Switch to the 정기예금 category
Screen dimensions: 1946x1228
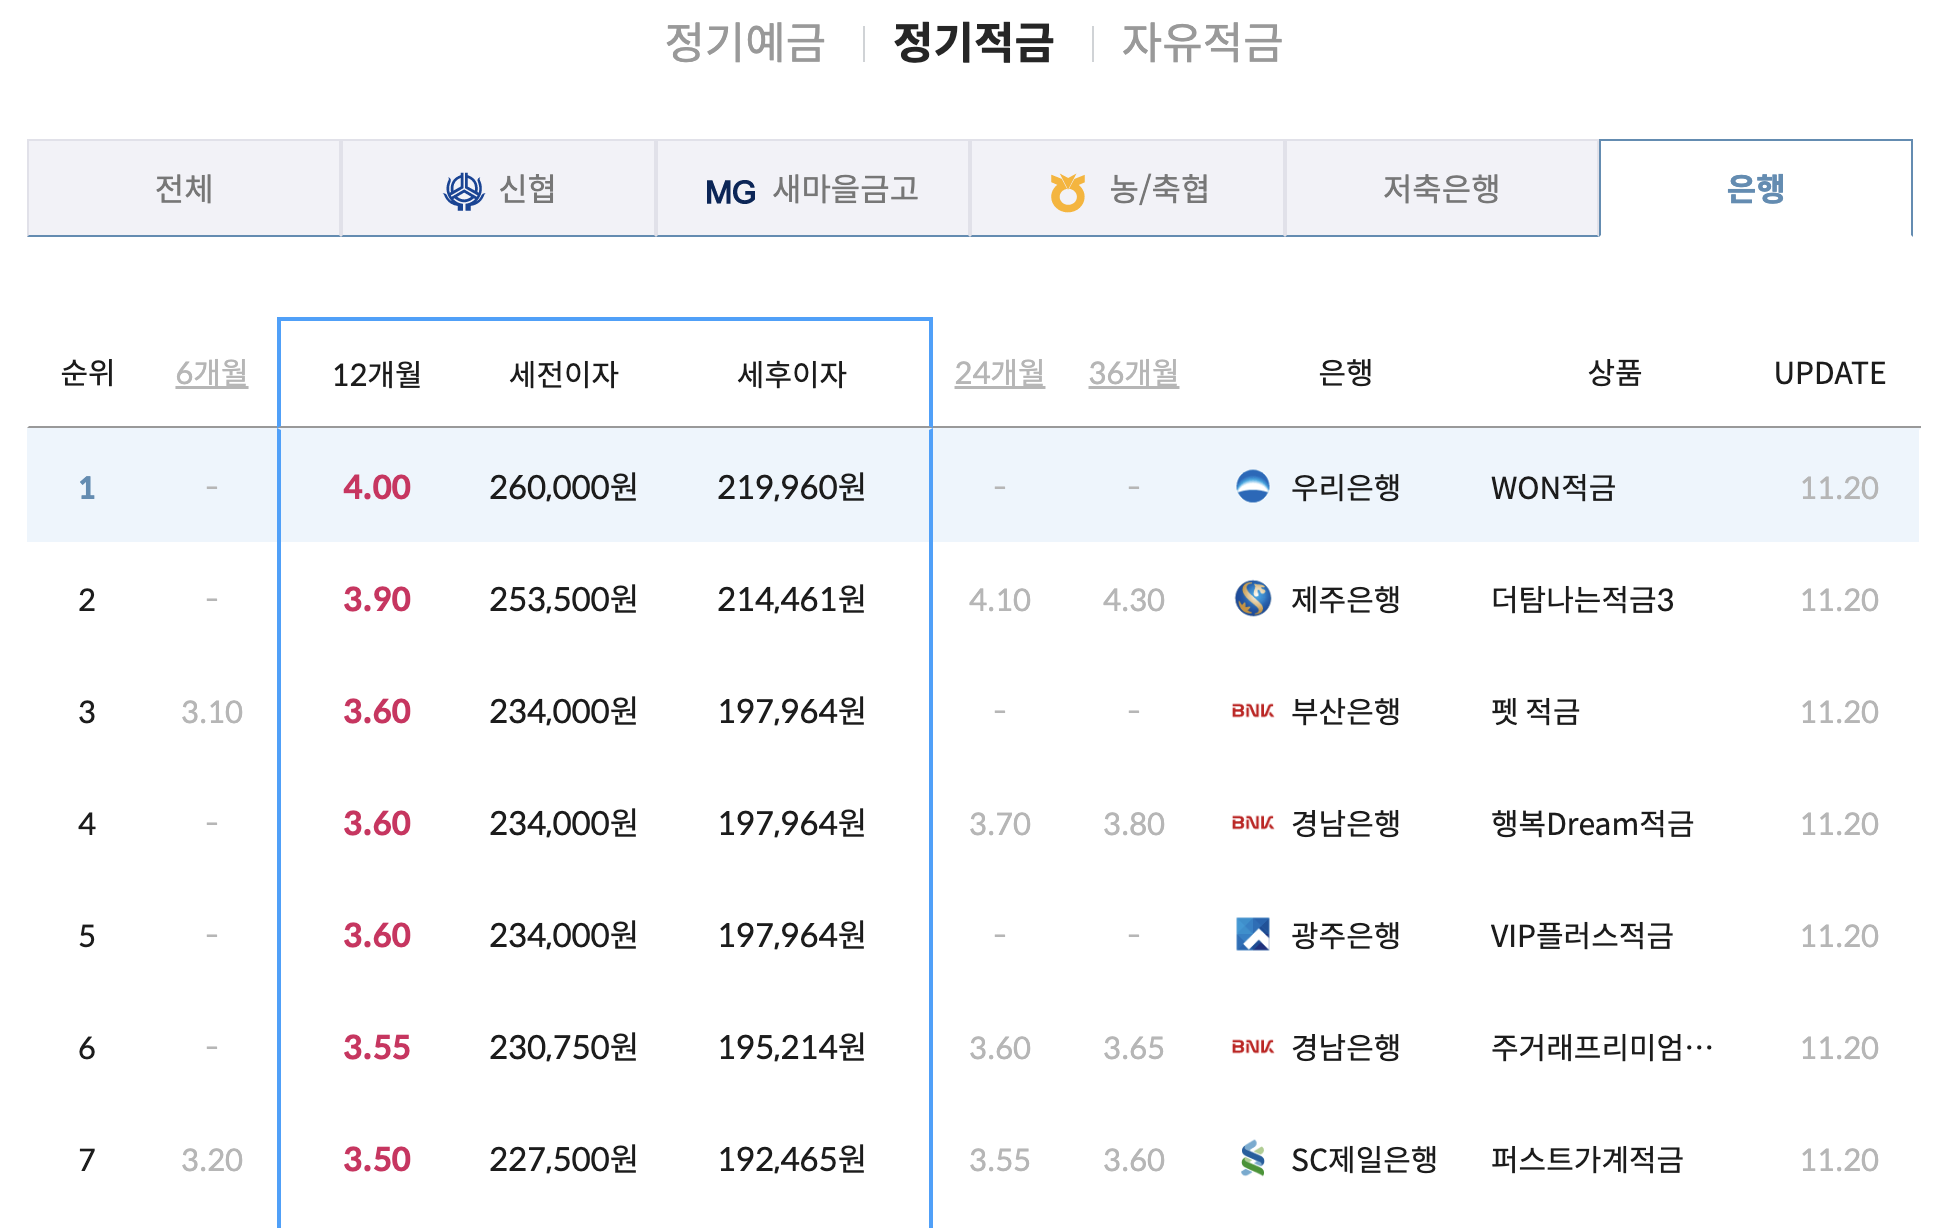coord(745,42)
